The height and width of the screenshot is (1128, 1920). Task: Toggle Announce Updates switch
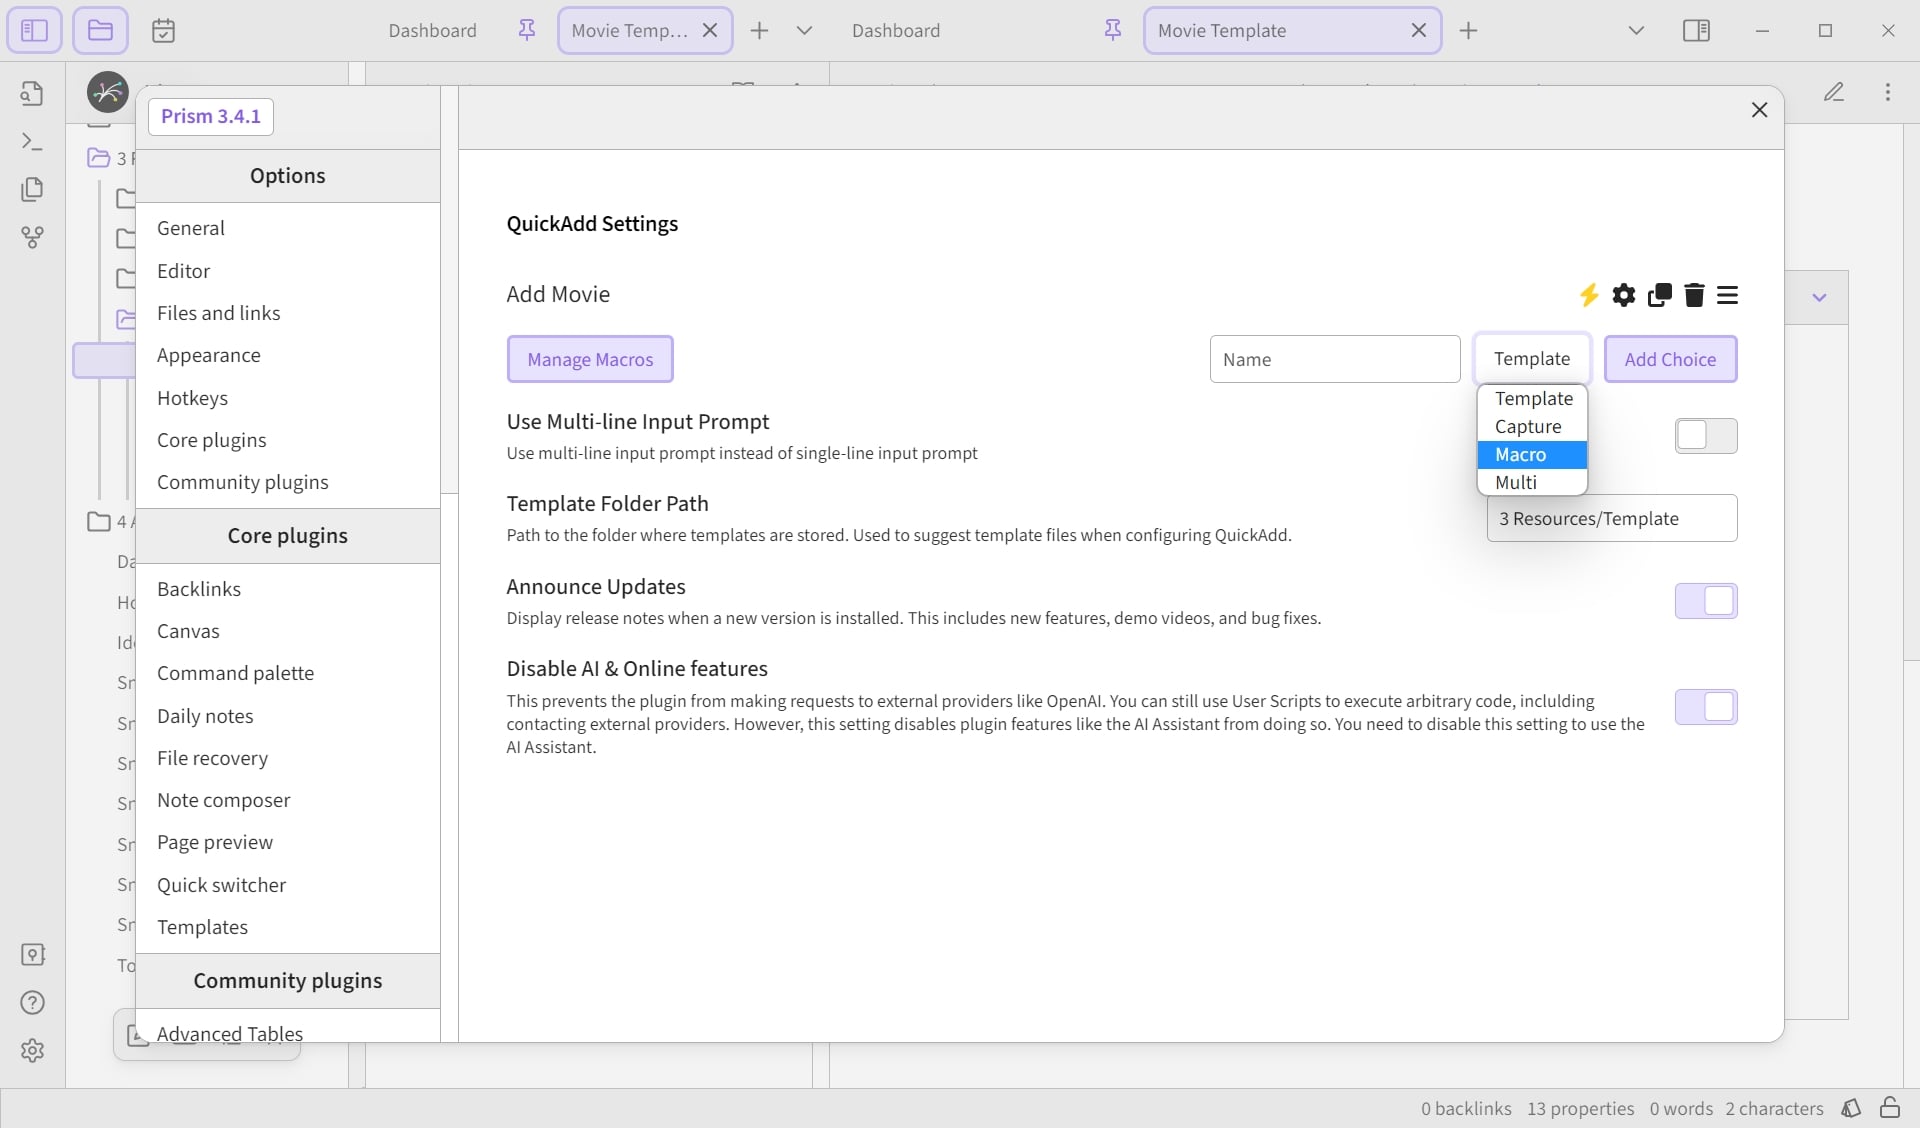1706,601
